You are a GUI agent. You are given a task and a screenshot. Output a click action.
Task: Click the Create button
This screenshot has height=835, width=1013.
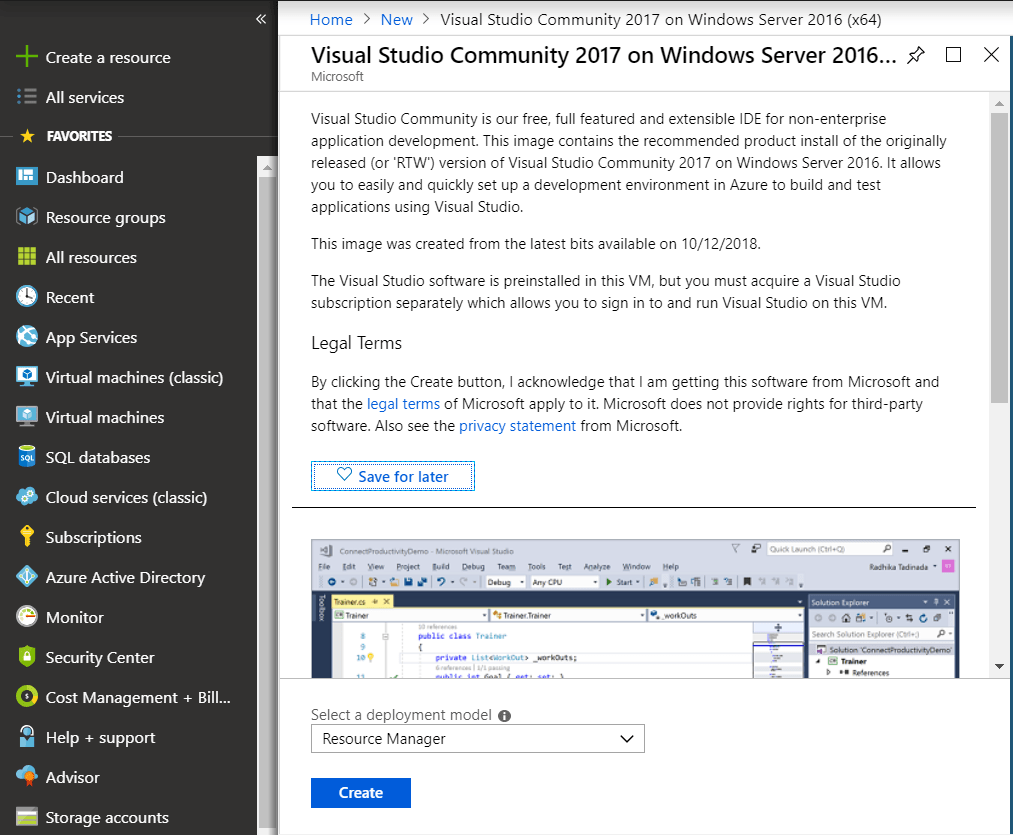click(360, 792)
